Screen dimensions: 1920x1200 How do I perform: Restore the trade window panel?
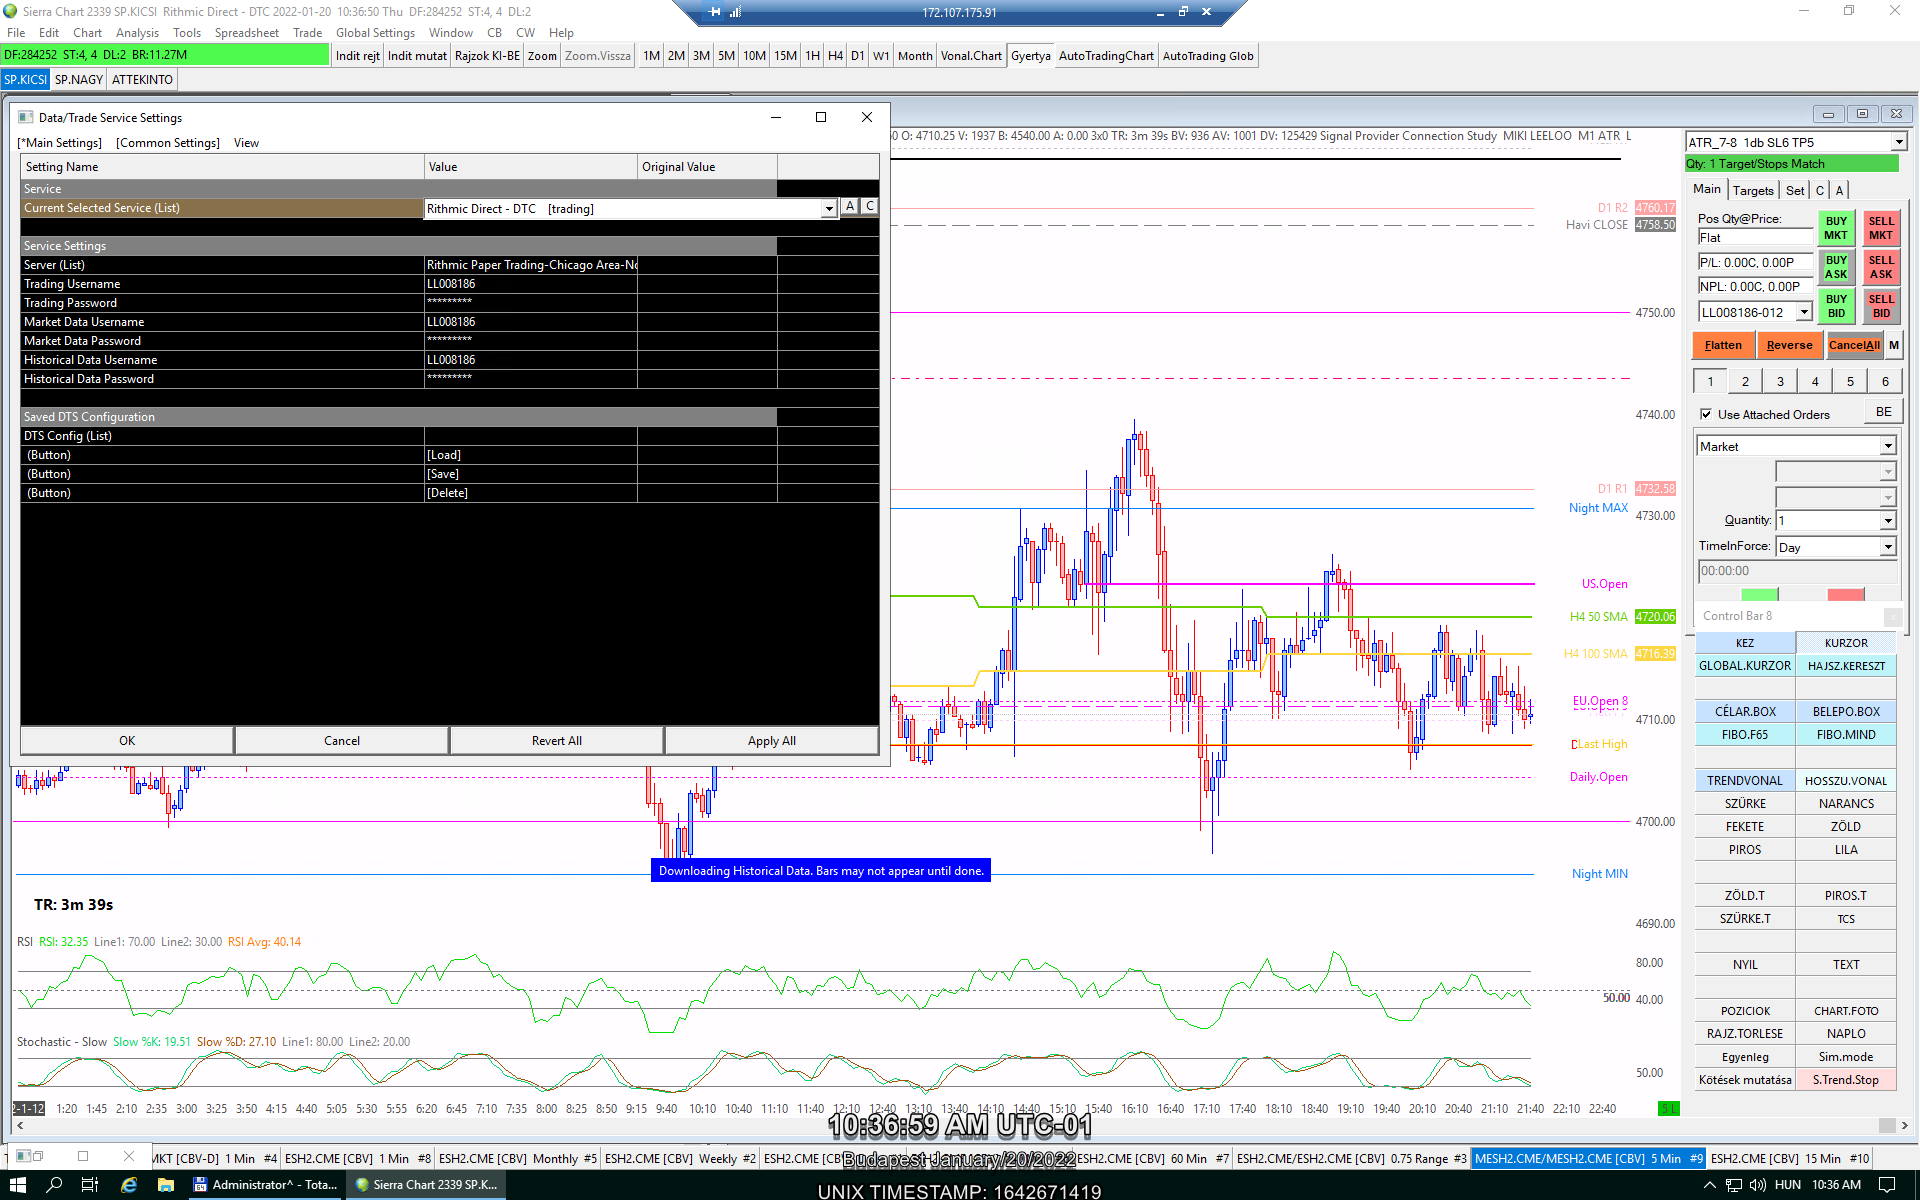click(x=1862, y=113)
